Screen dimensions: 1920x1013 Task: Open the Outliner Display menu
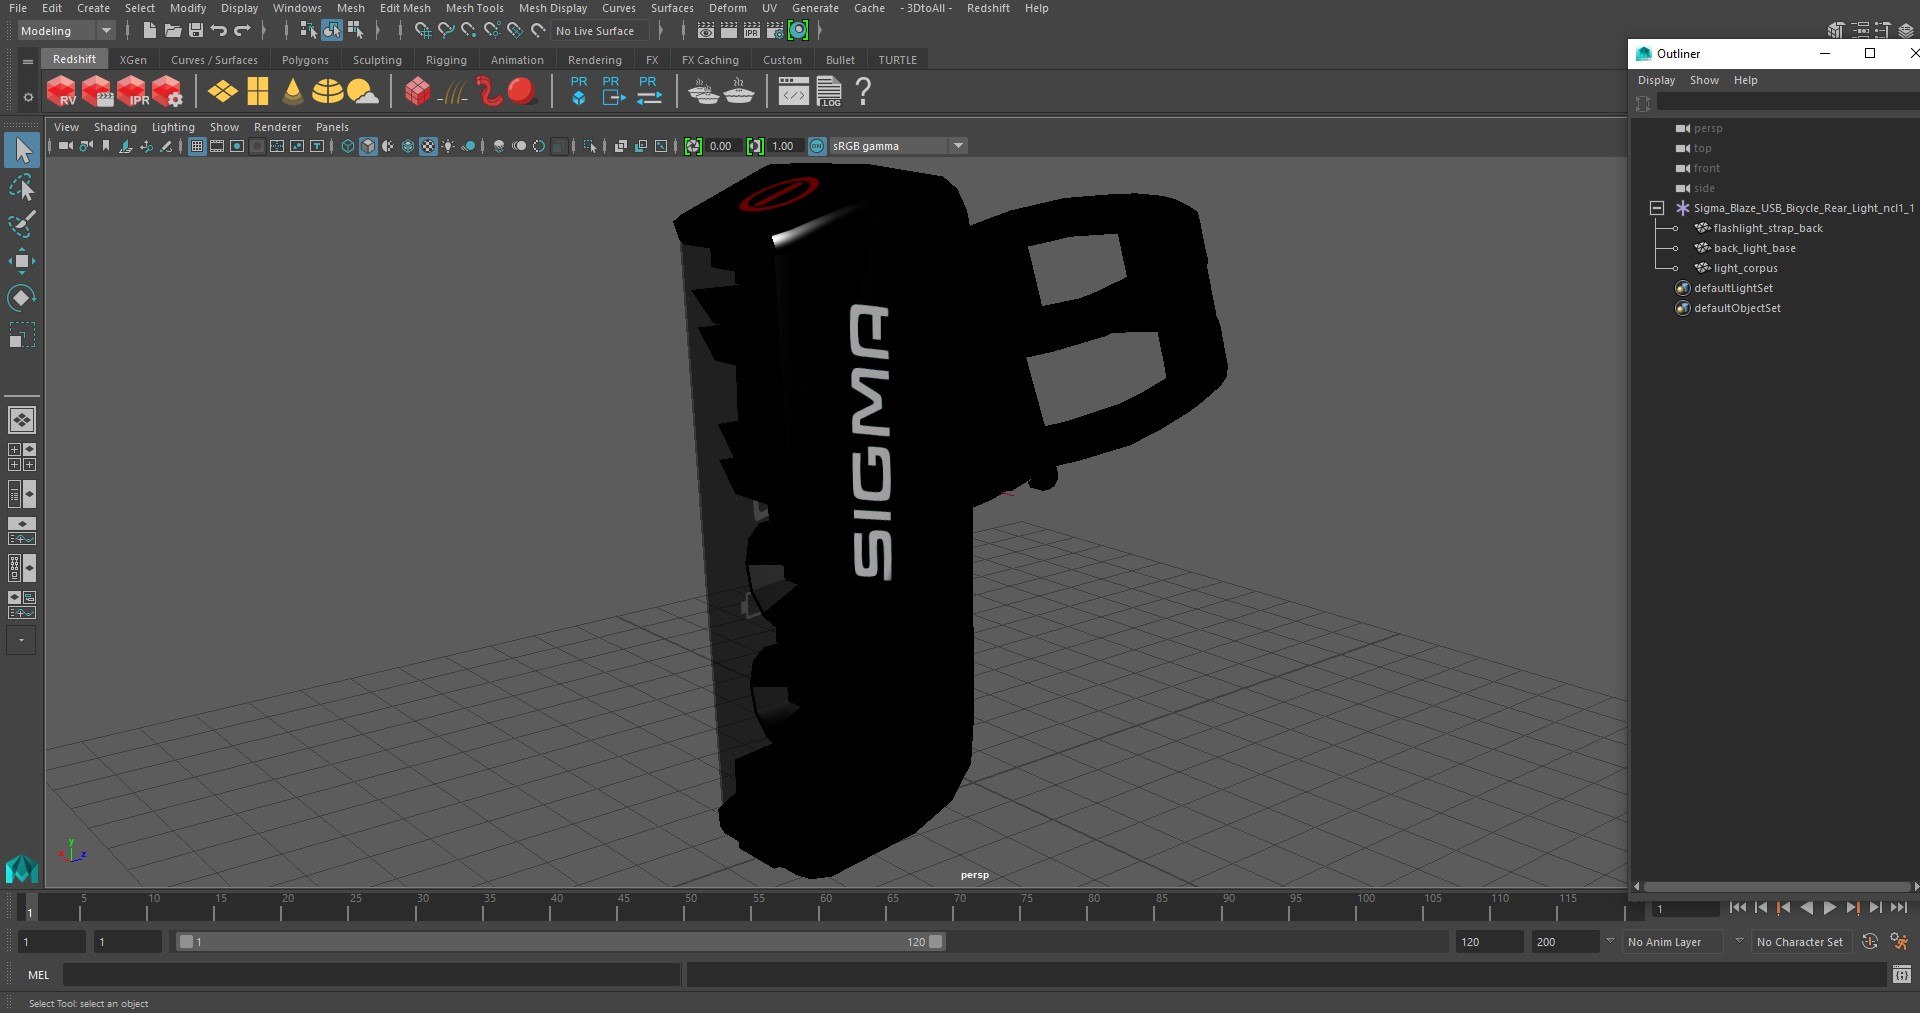tap(1656, 80)
